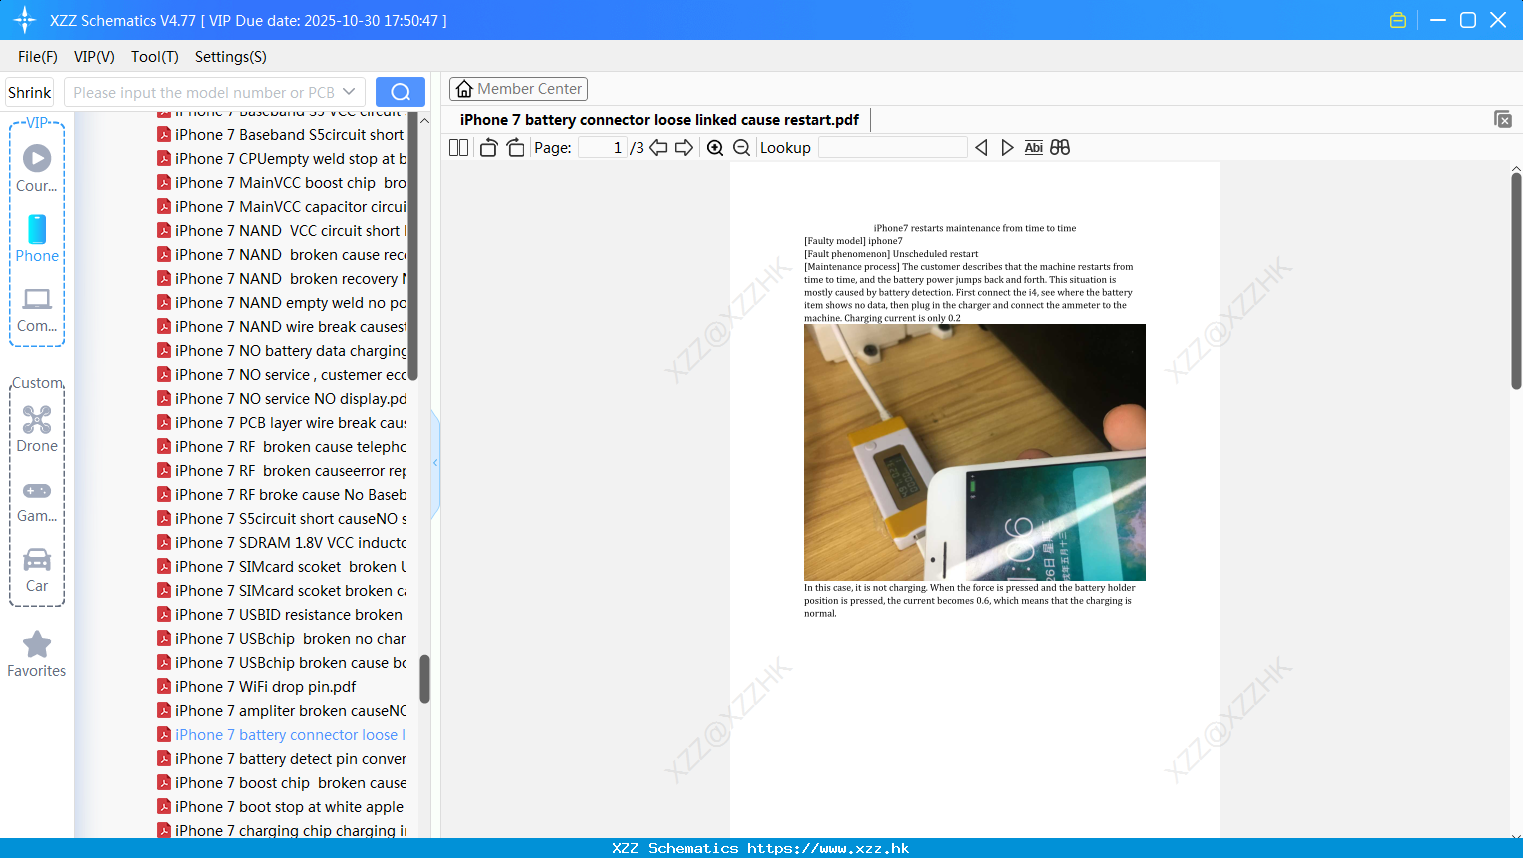This screenshot has width=1523, height=858.
Task: Open iPhone 7 S5circuit short causeNO file
Action: click(x=282, y=519)
